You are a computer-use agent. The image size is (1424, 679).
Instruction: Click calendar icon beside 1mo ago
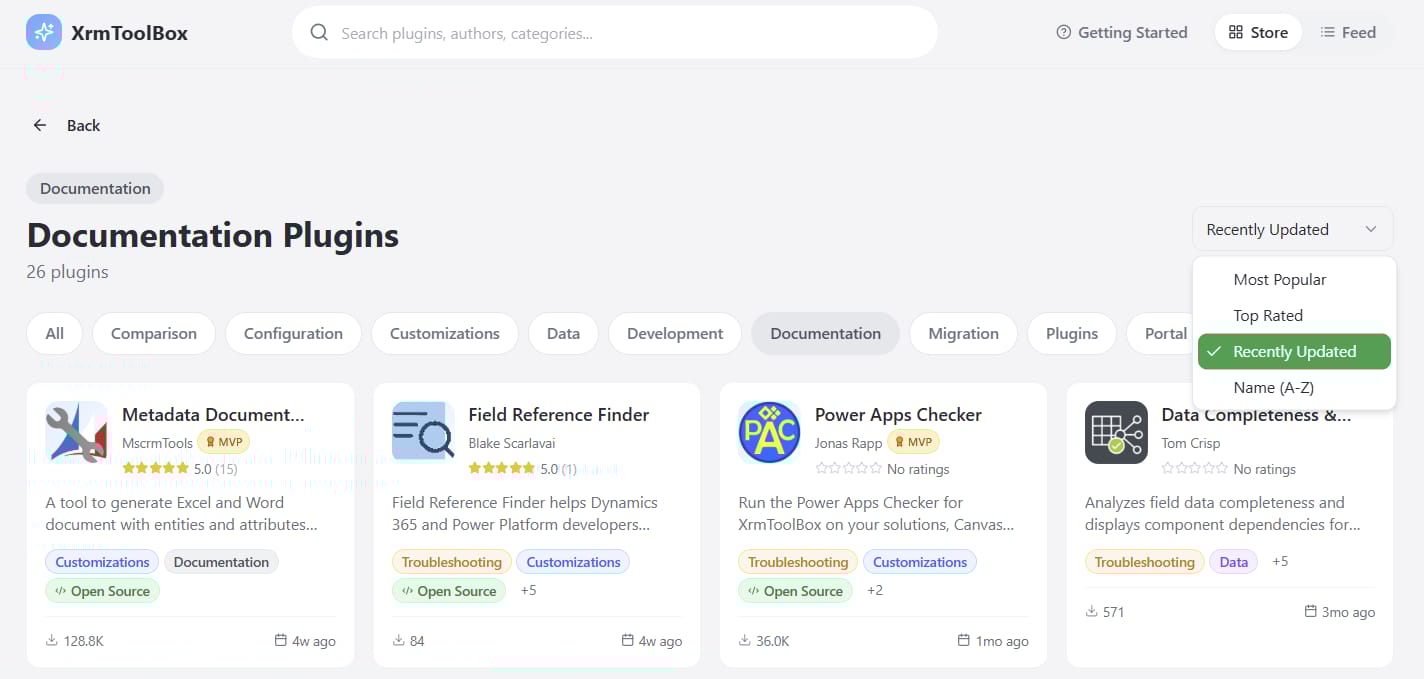tap(964, 640)
